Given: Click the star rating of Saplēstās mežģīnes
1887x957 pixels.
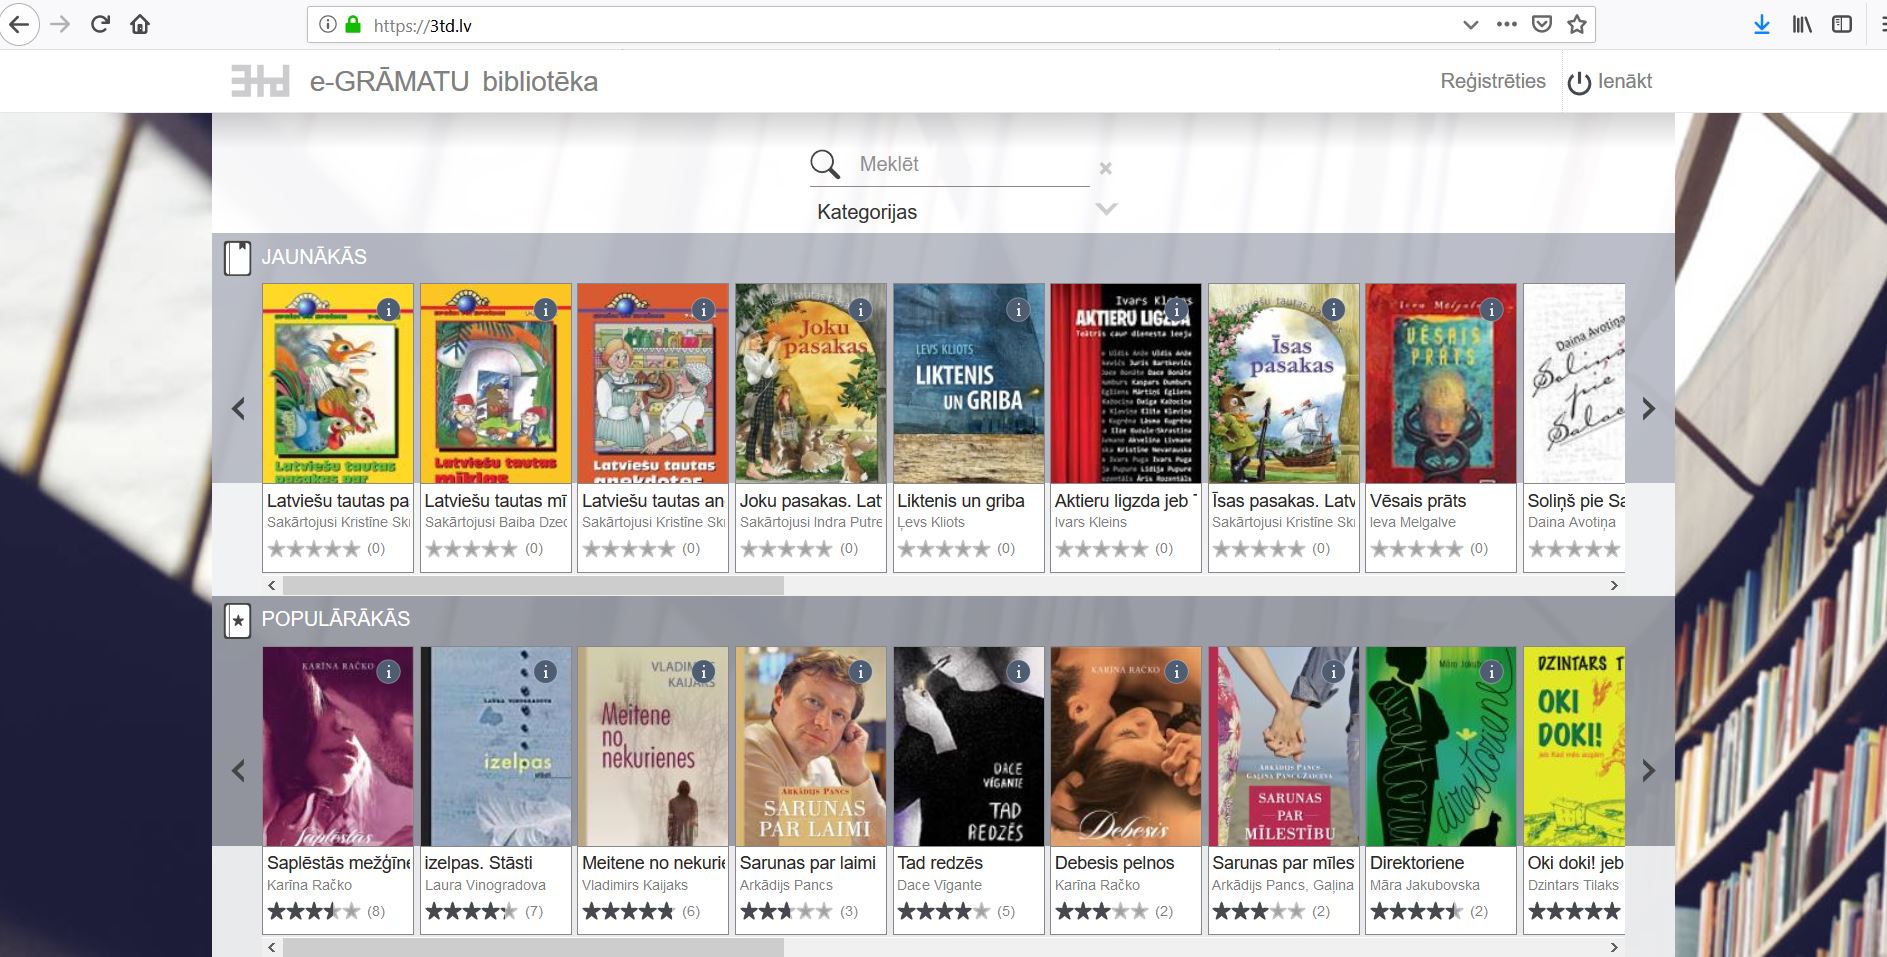Looking at the screenshot, I should coord(313,911).
